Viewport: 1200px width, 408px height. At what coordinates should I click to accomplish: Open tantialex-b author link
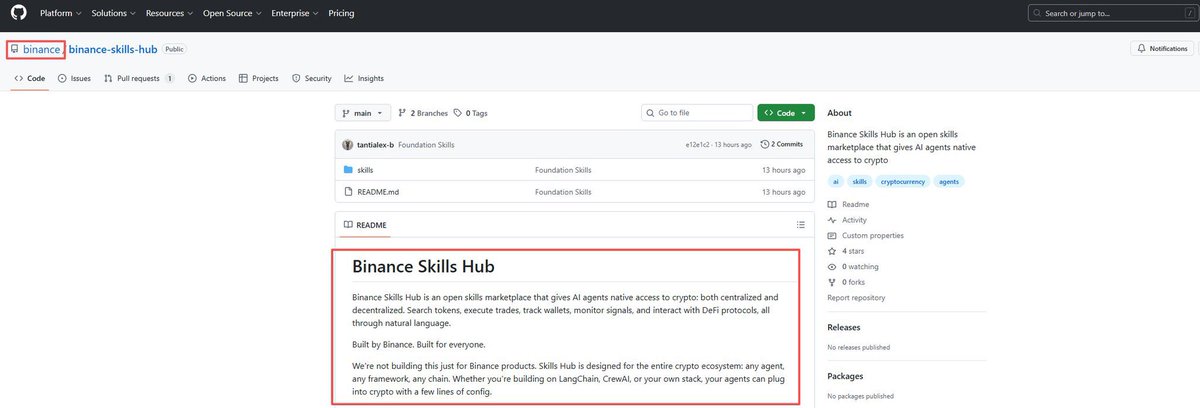[x=375, y=145]
